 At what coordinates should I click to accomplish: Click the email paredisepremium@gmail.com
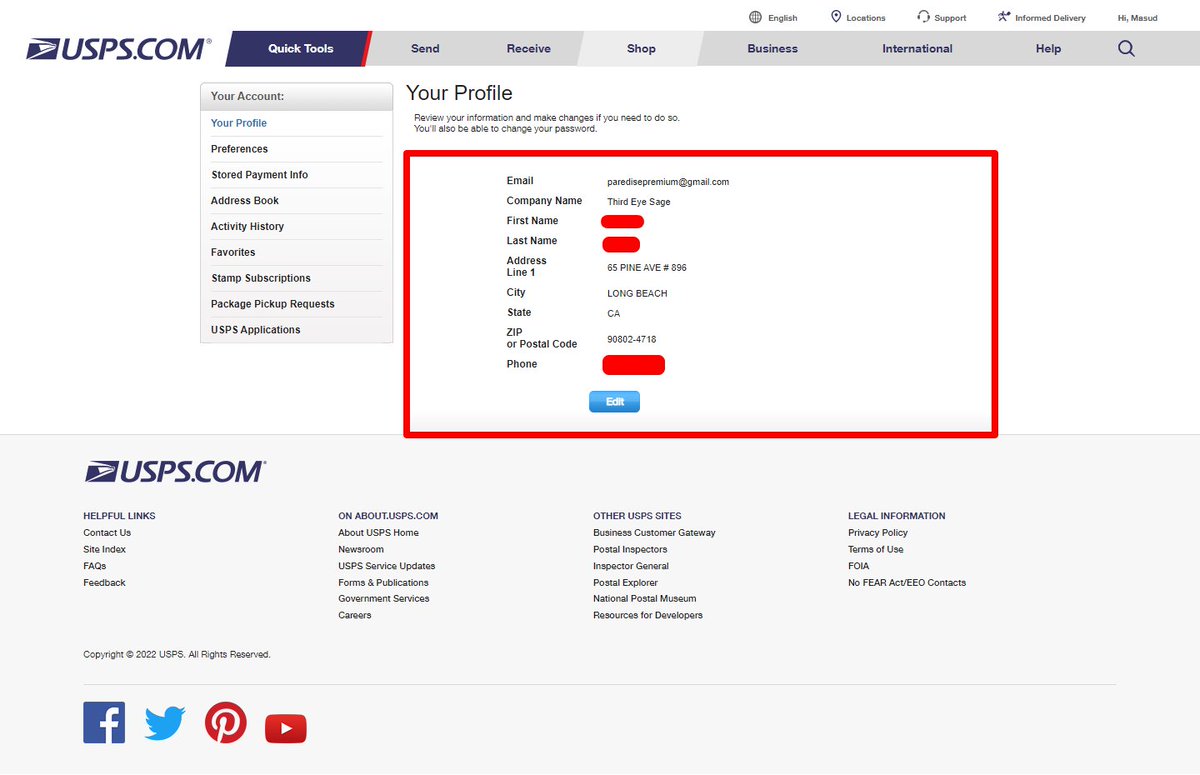[x=668, y=182]
